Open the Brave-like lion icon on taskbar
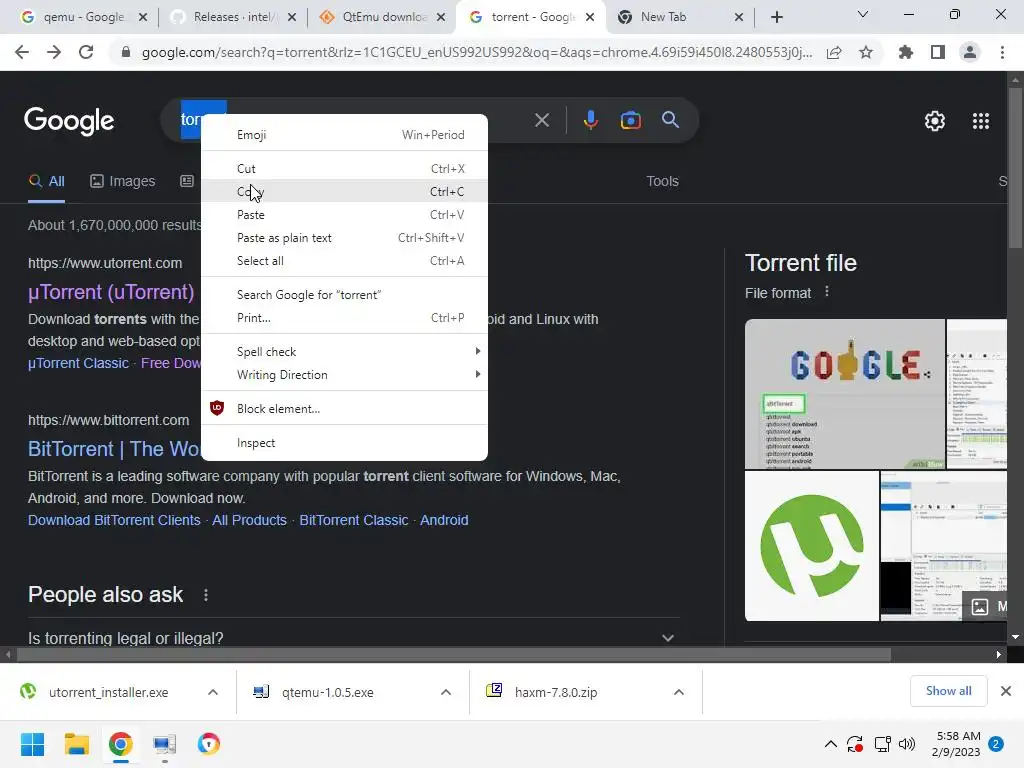Image resolution: width=1024 pixels, height=768 pixels. (x=208, y=744)
